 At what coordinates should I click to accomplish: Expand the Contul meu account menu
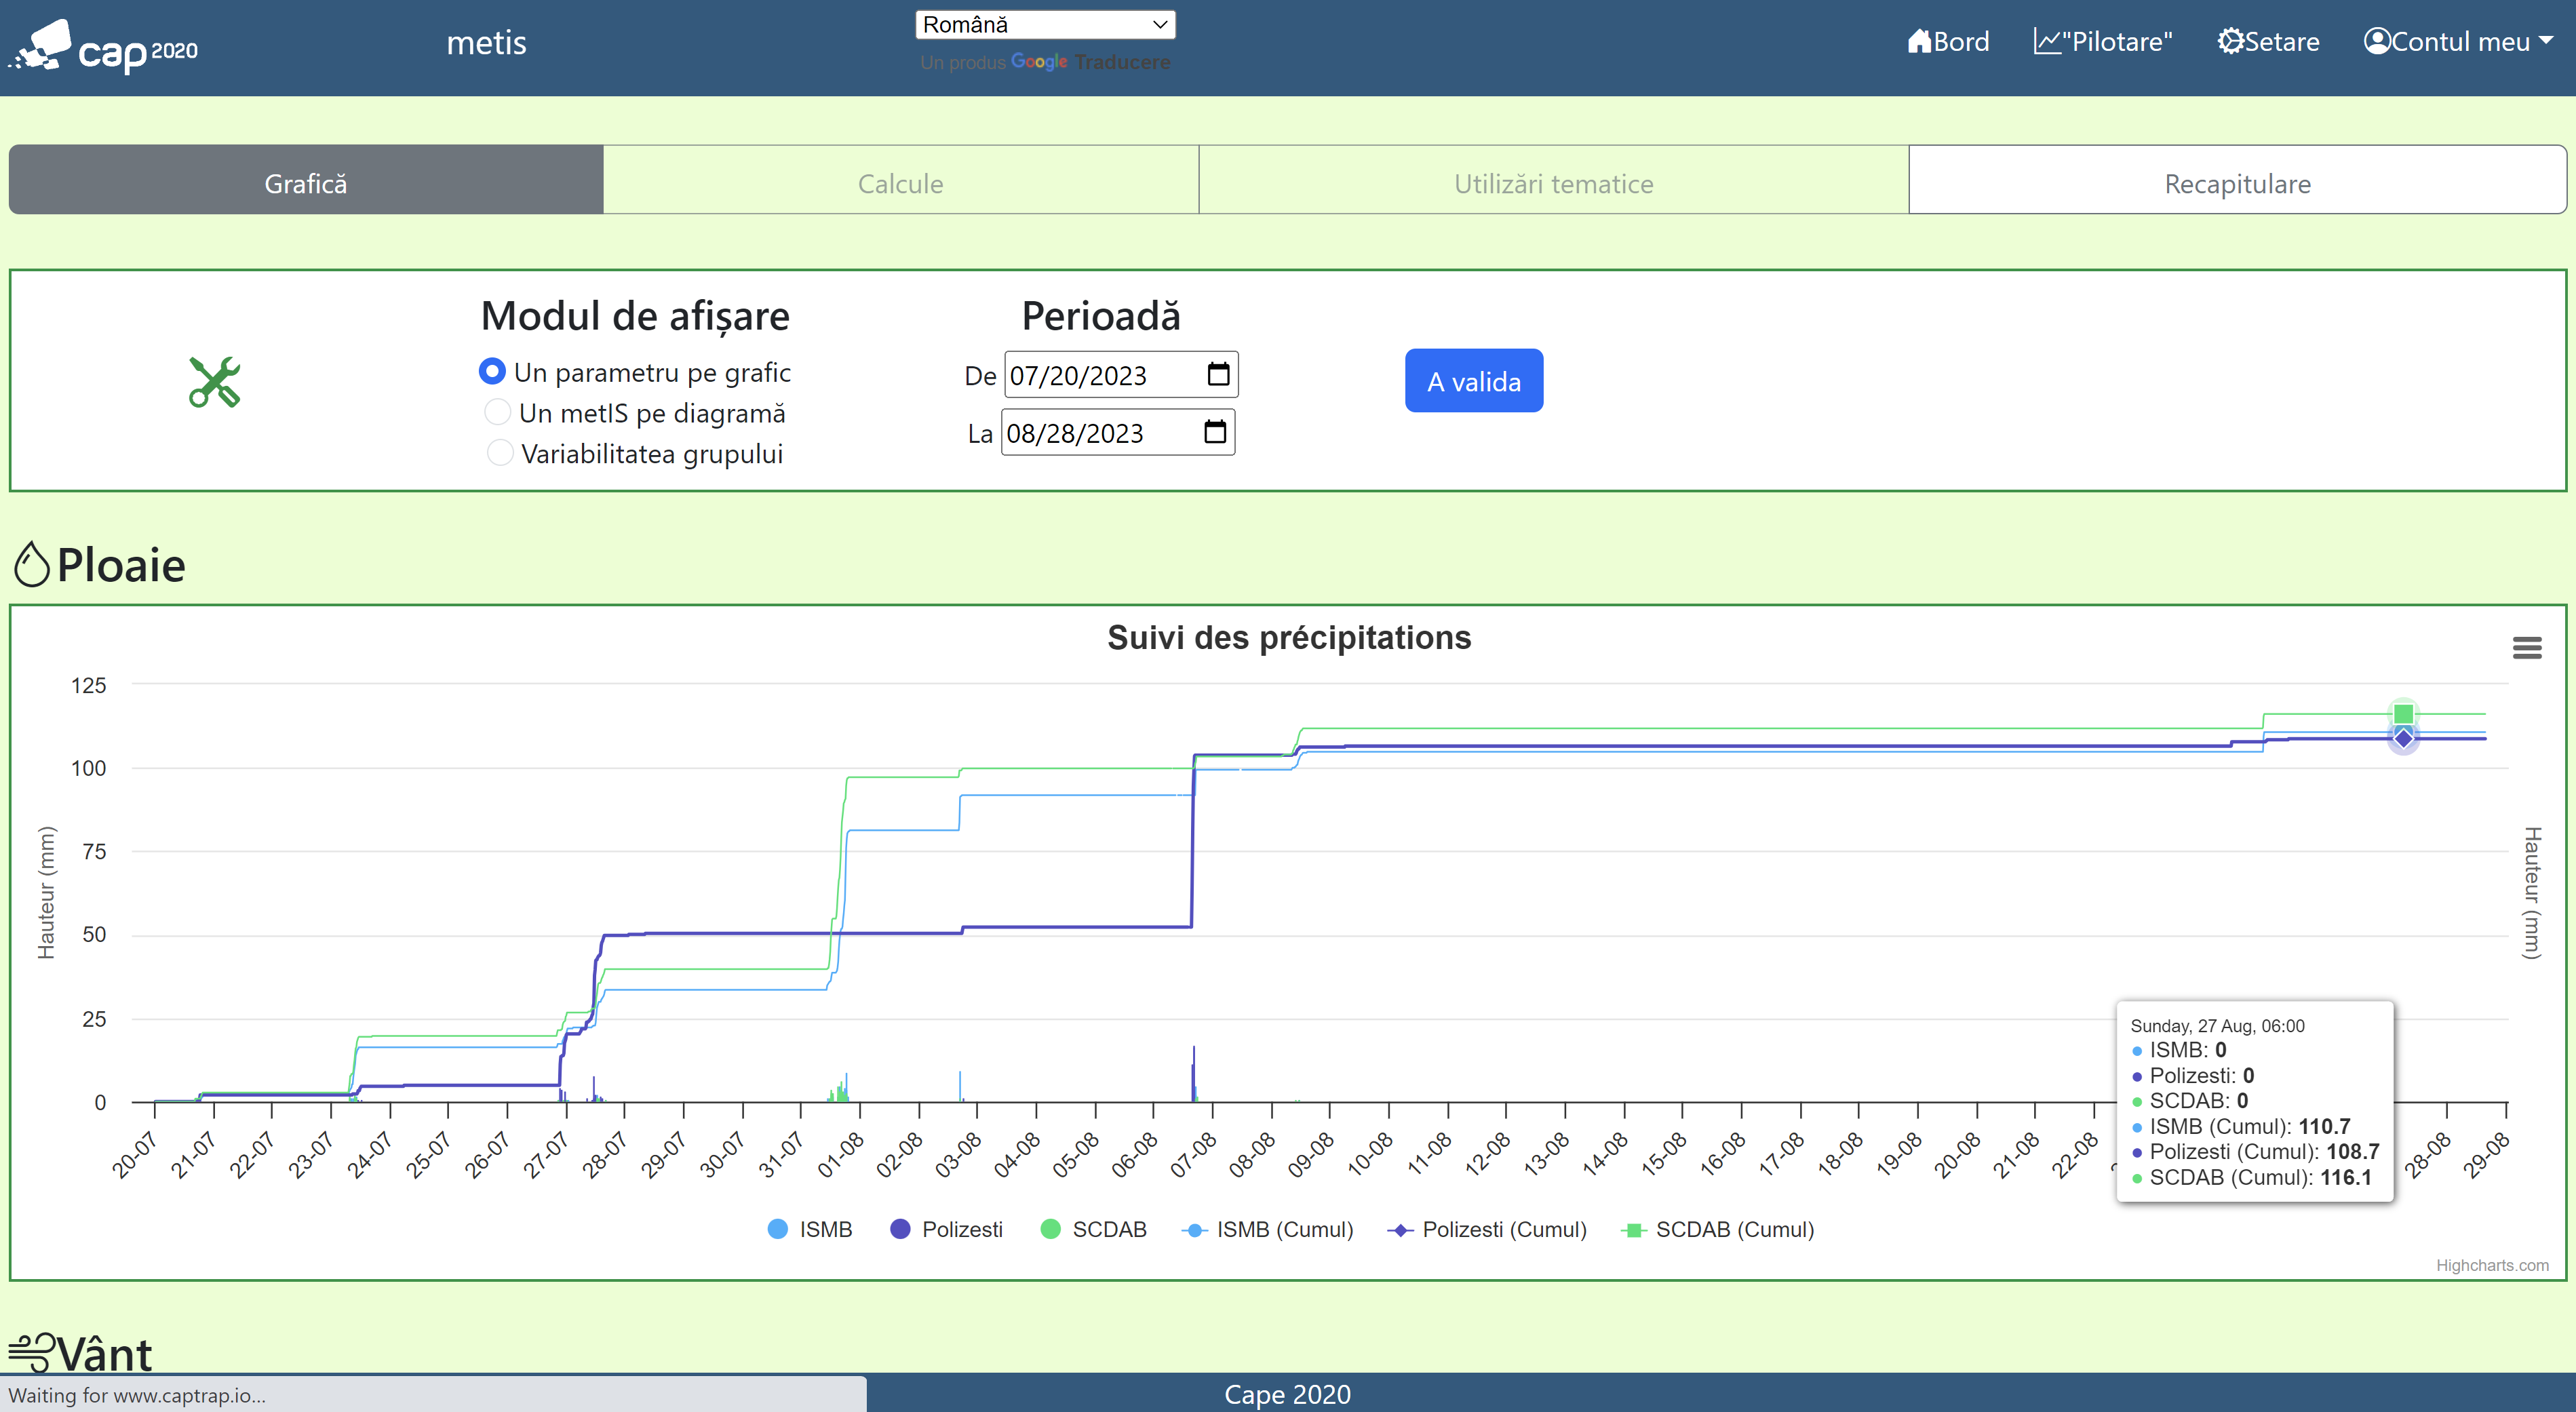(x=2457, y=41)
